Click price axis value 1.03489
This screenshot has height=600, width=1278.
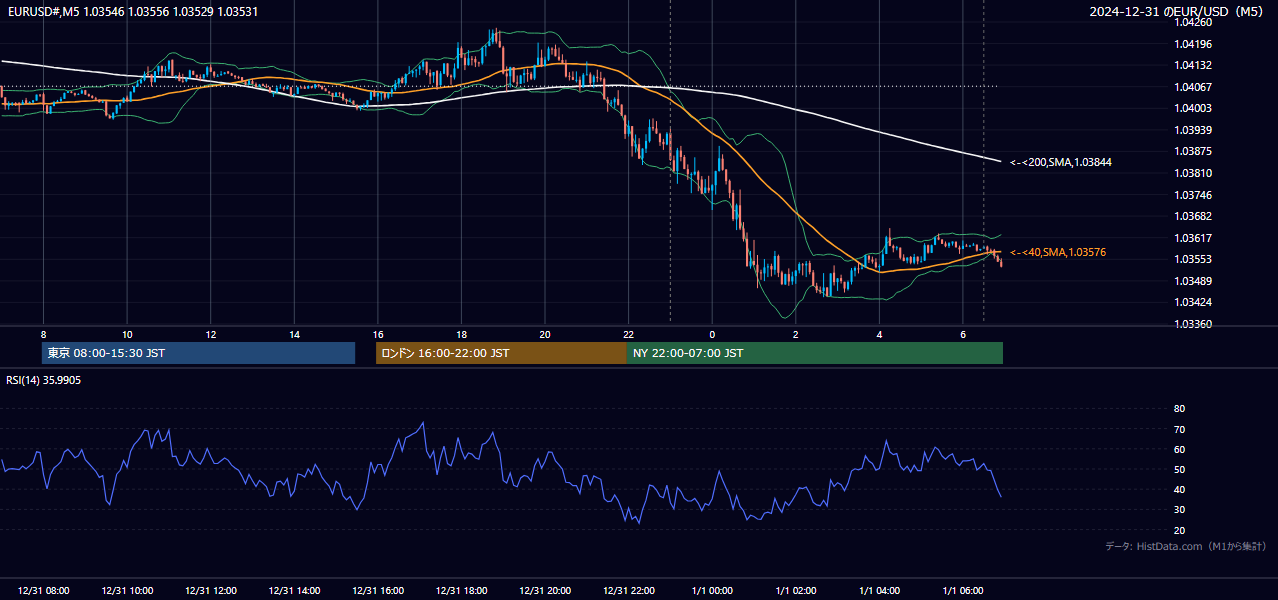pos(1192,281)
